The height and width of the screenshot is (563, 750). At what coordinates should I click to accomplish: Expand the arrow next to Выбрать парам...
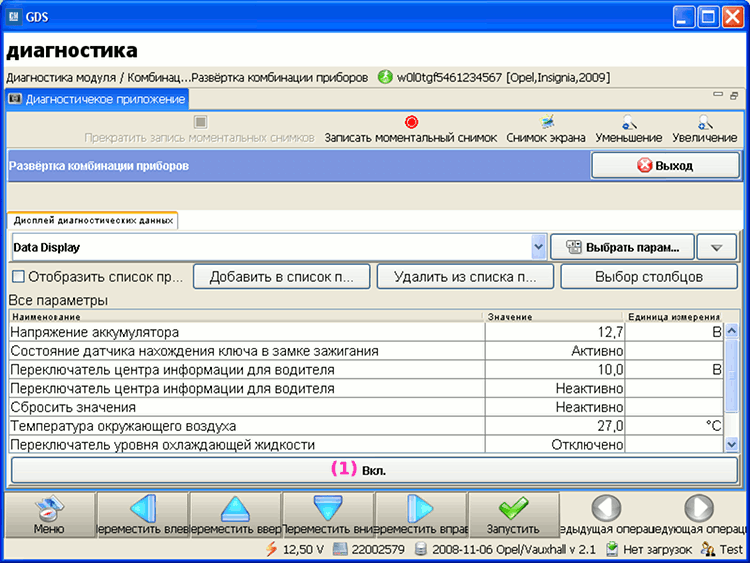(x=716, y=247)
